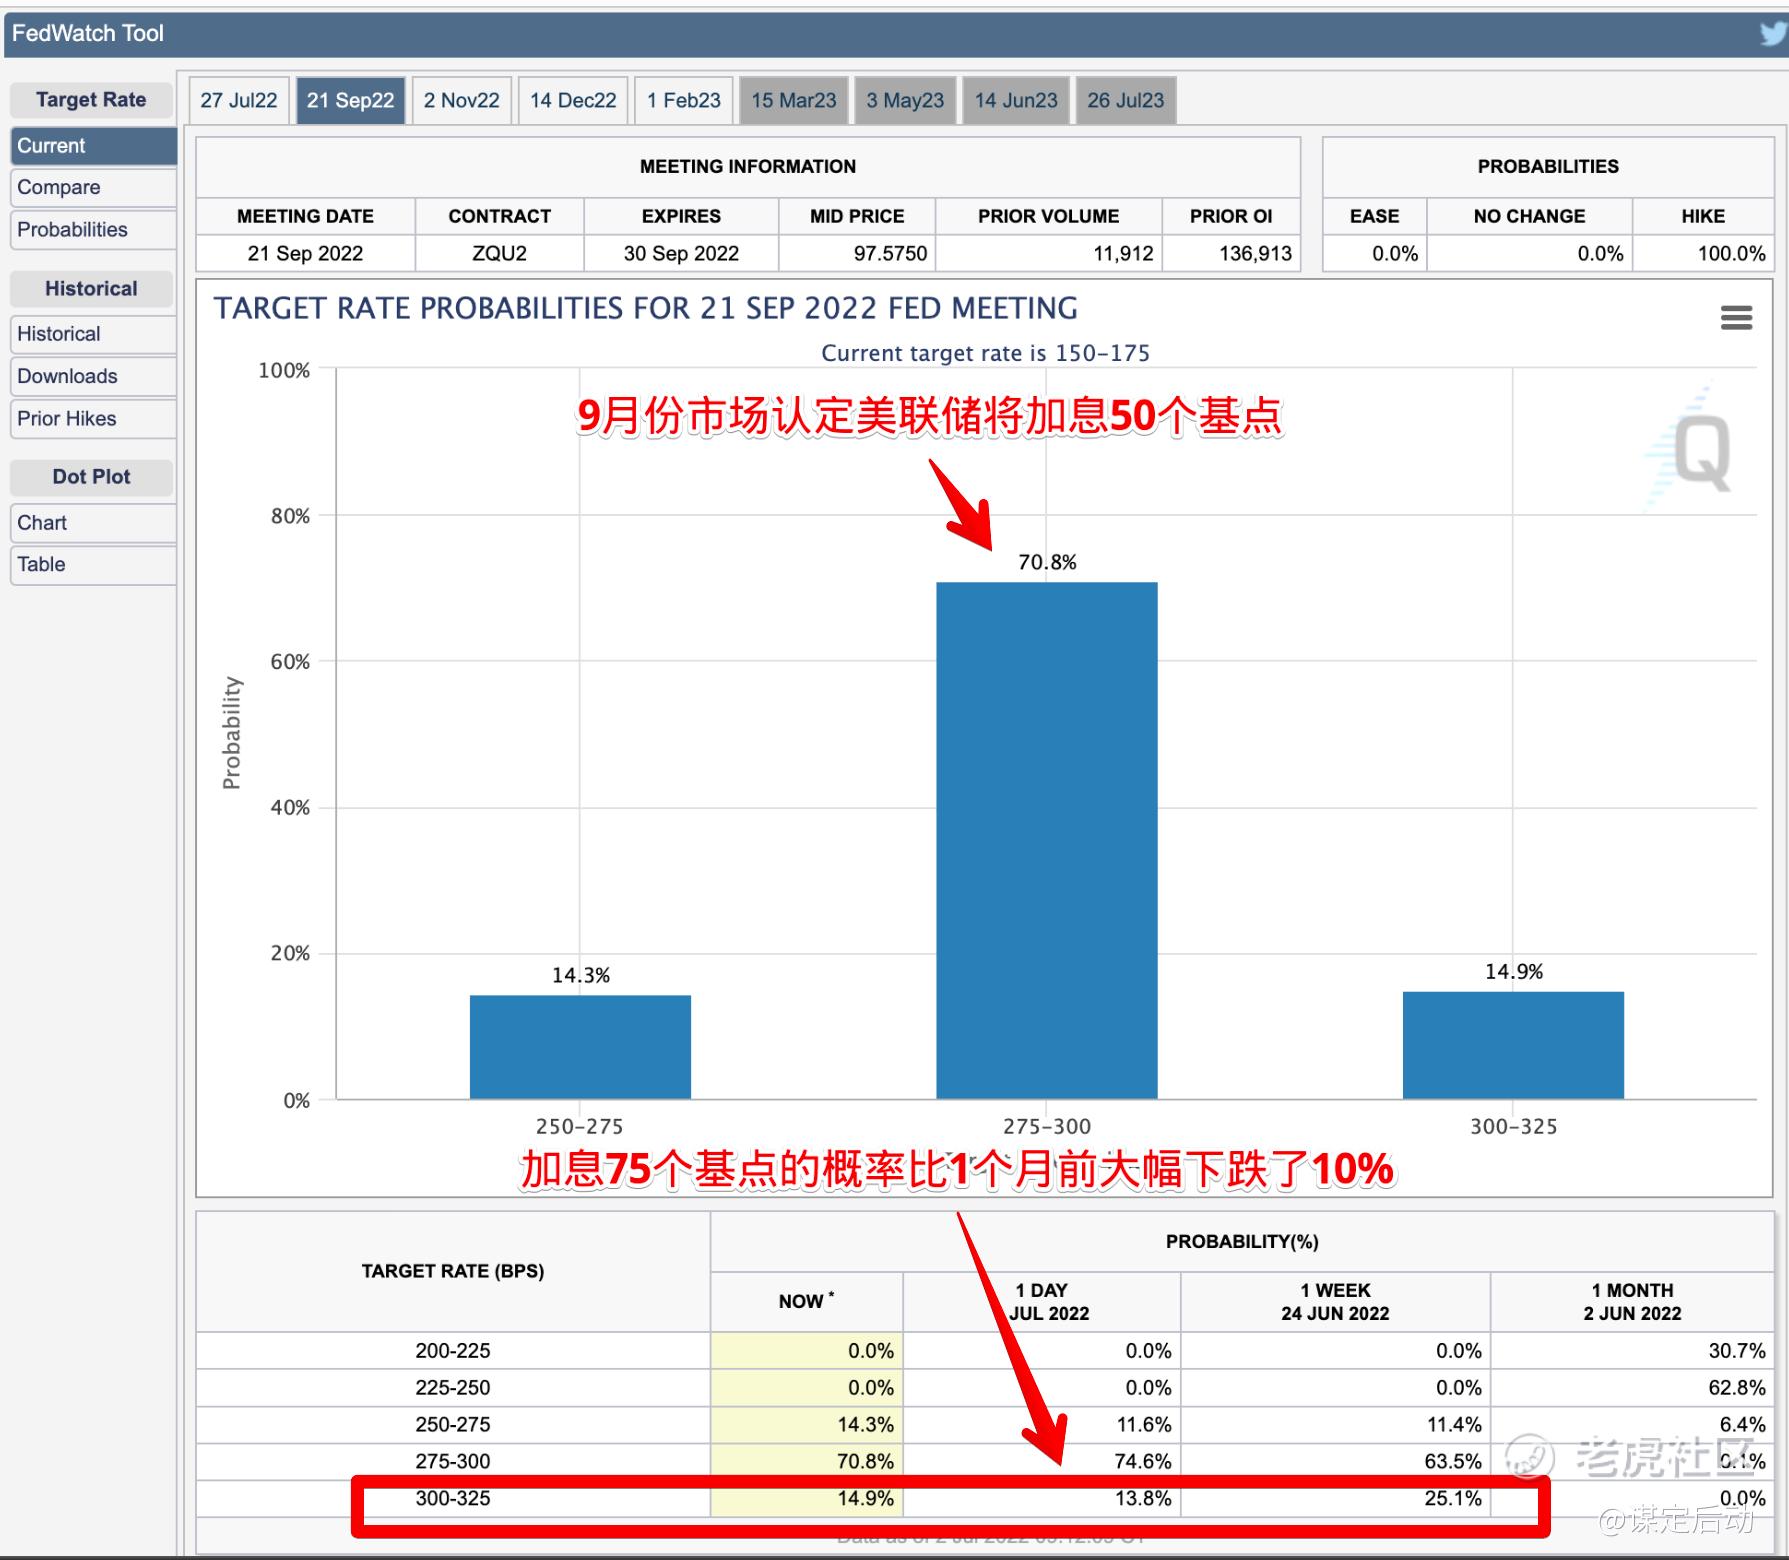
Task: Open the chart hamburger menu
Action: click(x=1736, y=318)
